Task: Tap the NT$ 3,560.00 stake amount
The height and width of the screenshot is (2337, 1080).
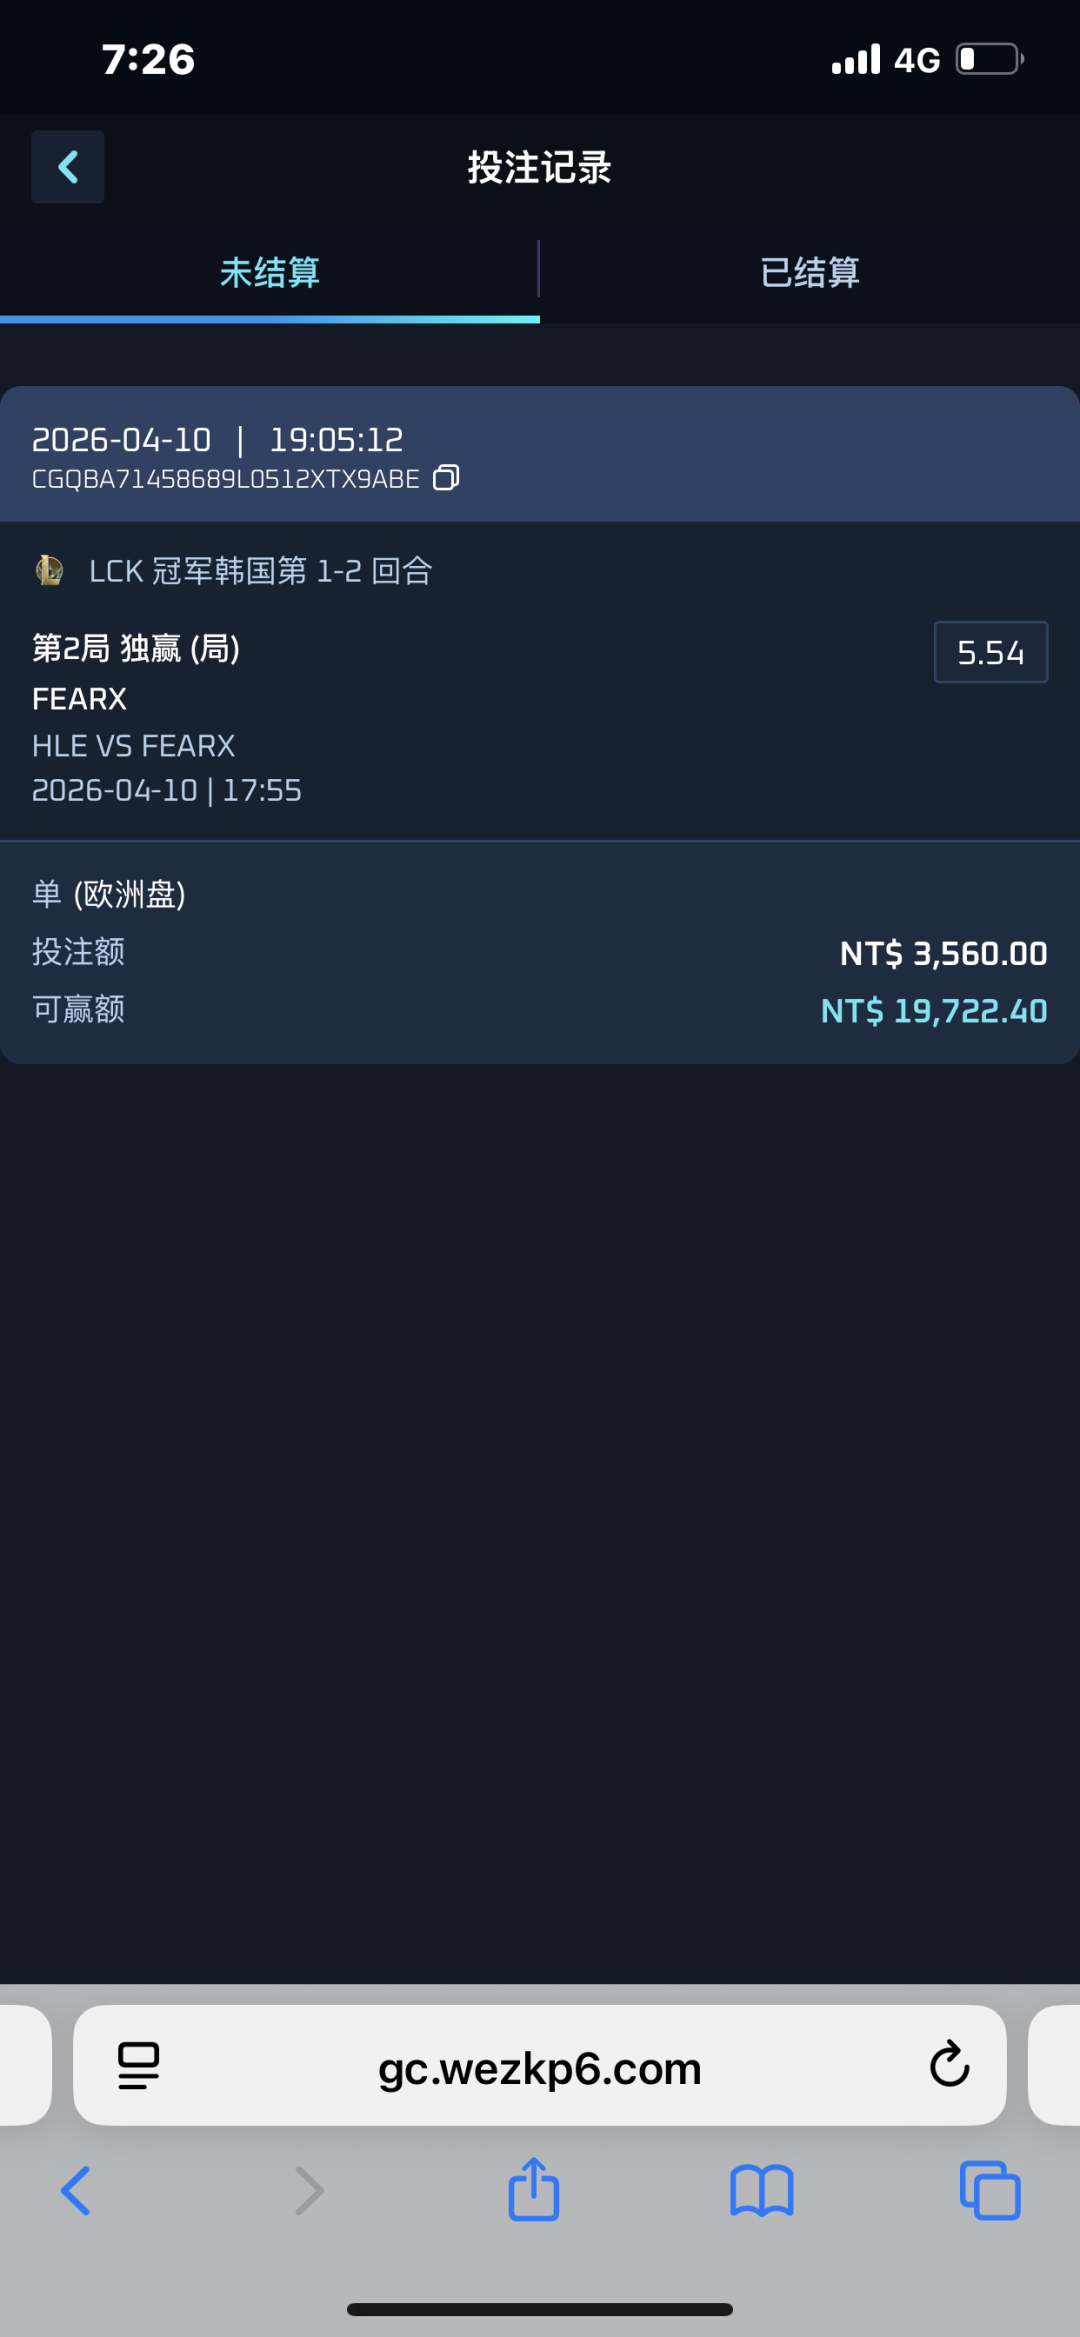Action: [943, 953]
